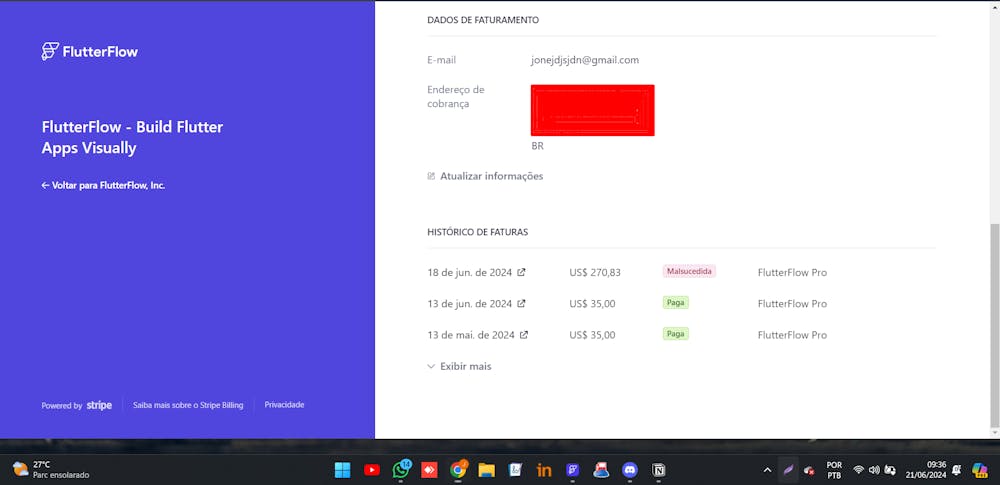Click the FlutterFlow logo

89,52
